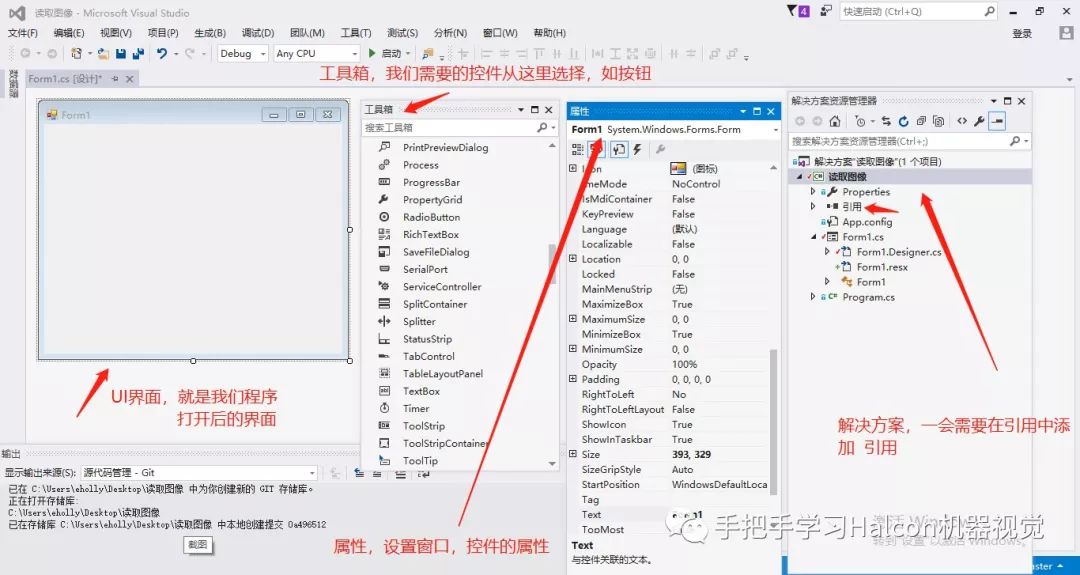
Task: Open Form1 object selector dropdown in Properties
Action: coord(775,129)
